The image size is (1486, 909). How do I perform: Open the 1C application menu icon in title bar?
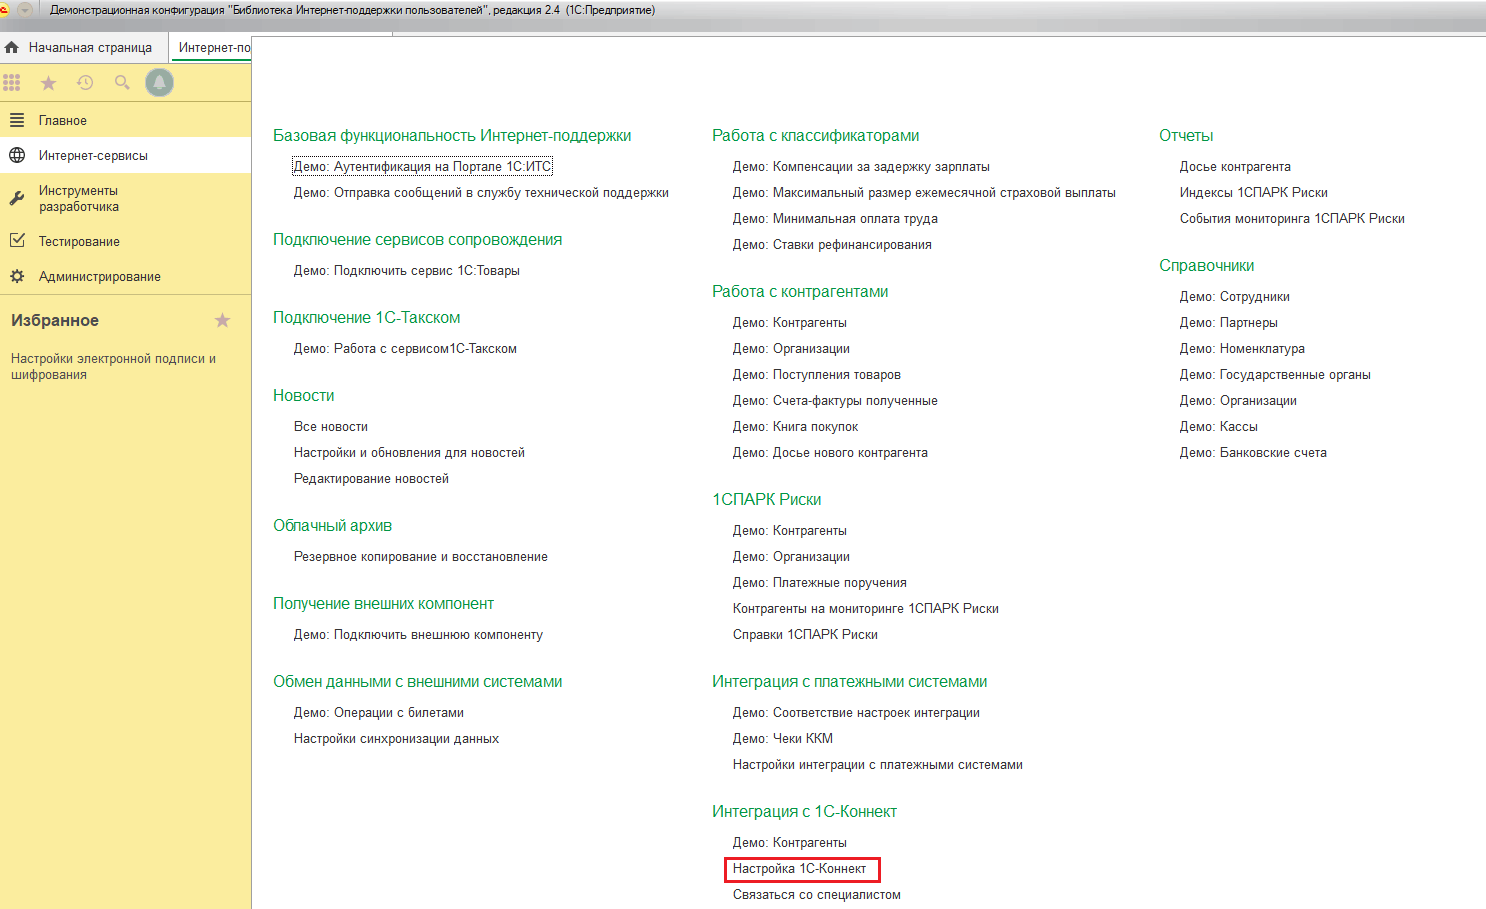coord(4,10)
